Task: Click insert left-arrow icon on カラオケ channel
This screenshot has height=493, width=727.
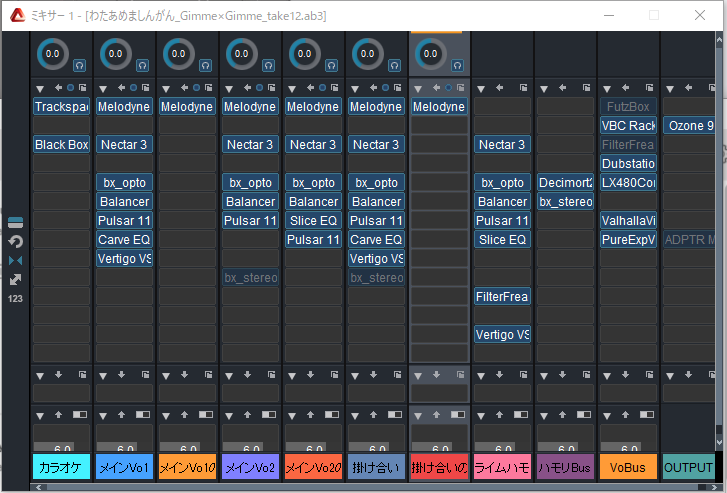Action: tap(58, 87)
